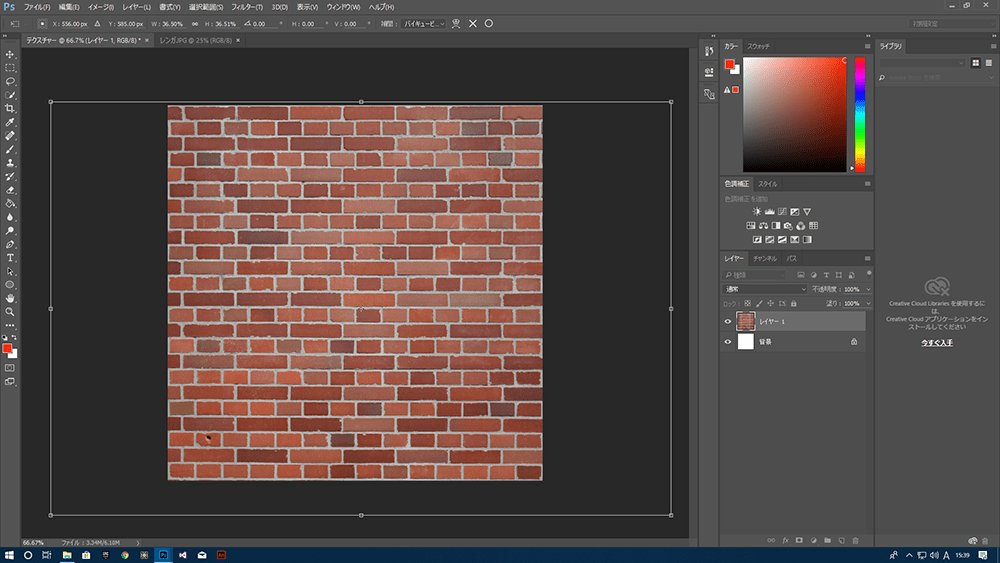The width and height of the screenshot is (1000, 563).
Task: Open the 通常 blend mode dropdown
Action: [764, 289]
